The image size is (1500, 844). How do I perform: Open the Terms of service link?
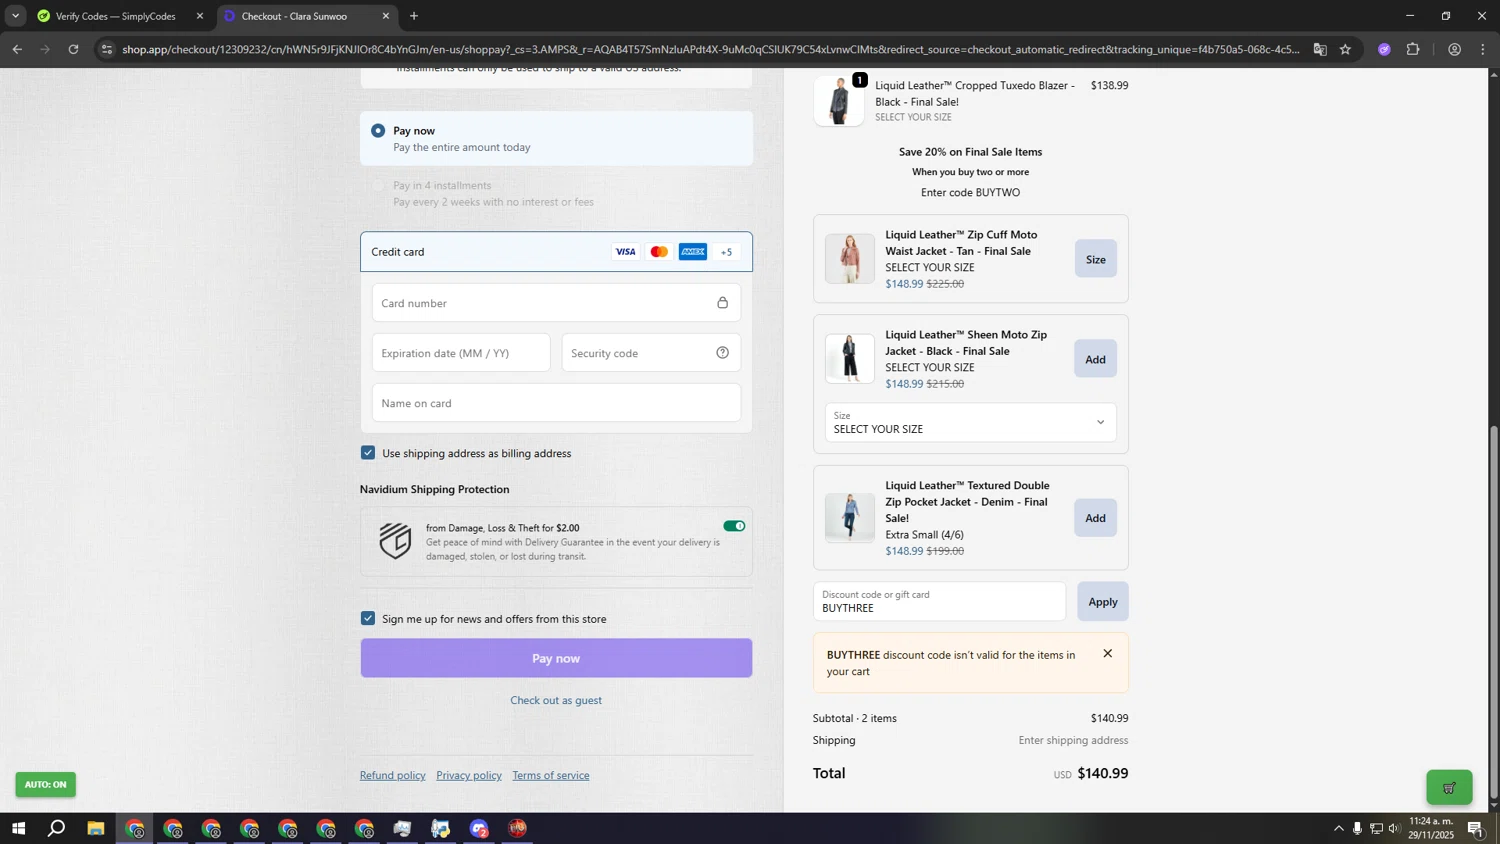(551, 775)
